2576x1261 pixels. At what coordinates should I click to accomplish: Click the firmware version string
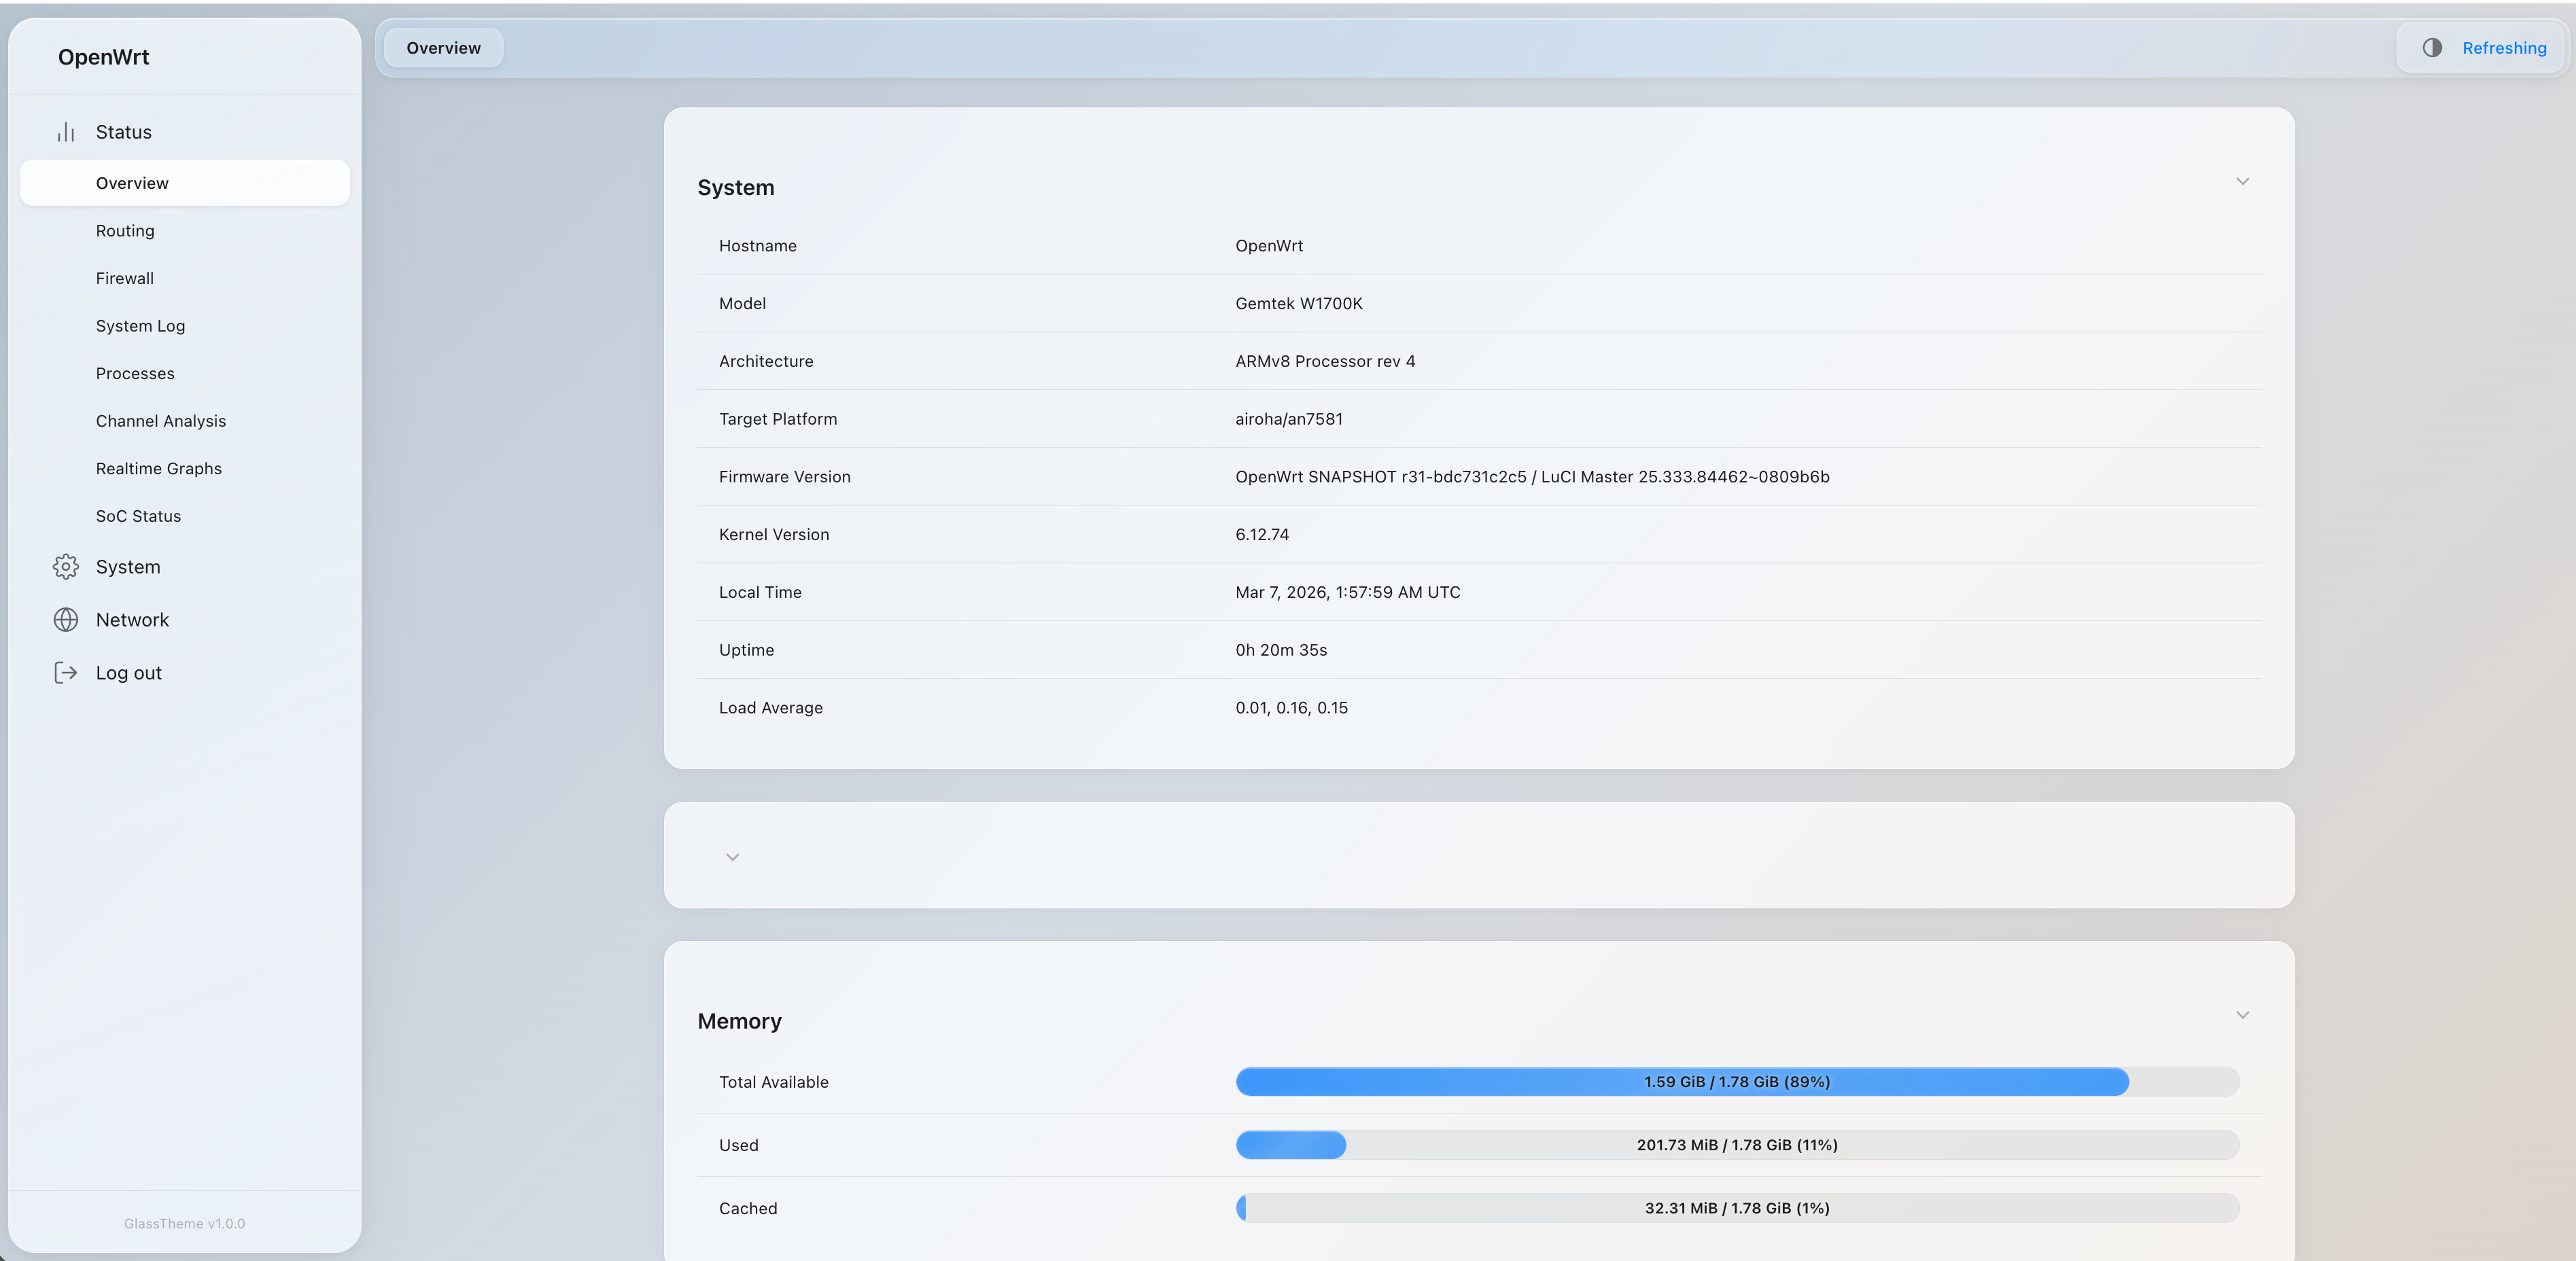click(1532, 477)
